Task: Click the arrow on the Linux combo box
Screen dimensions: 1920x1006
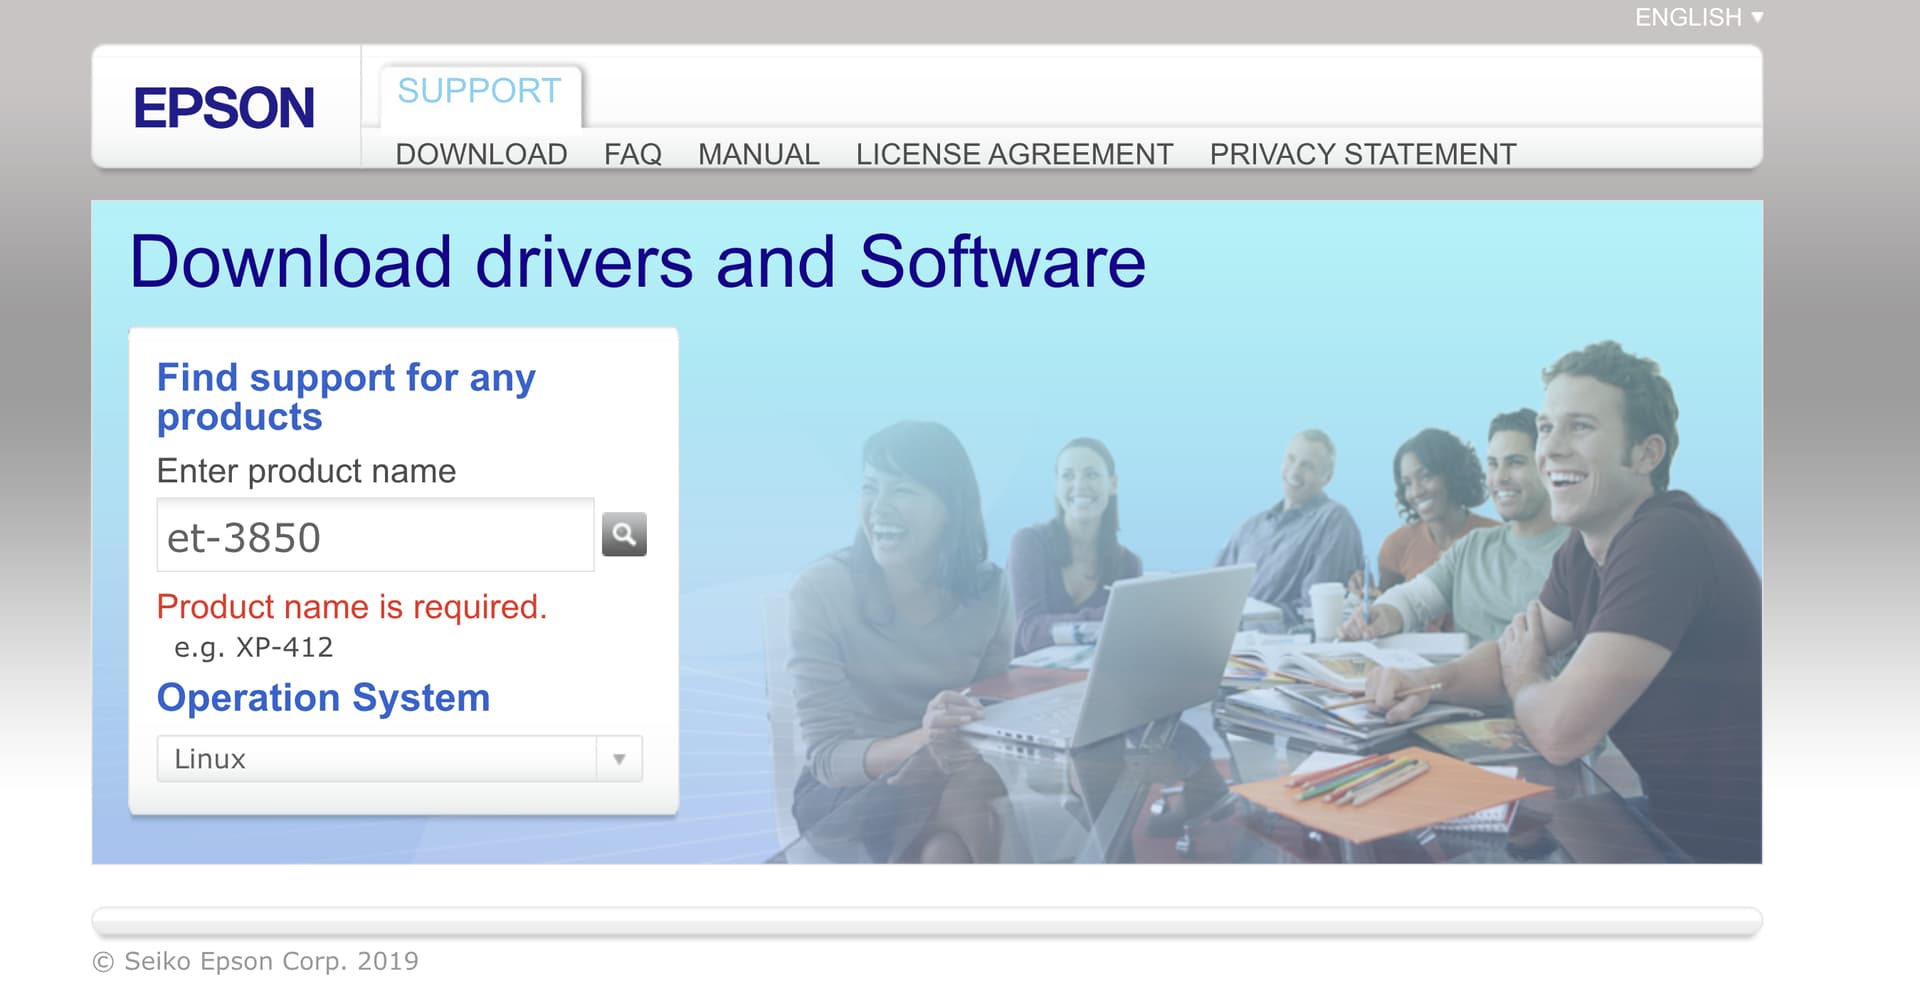Action: click(x=619, y=759)
